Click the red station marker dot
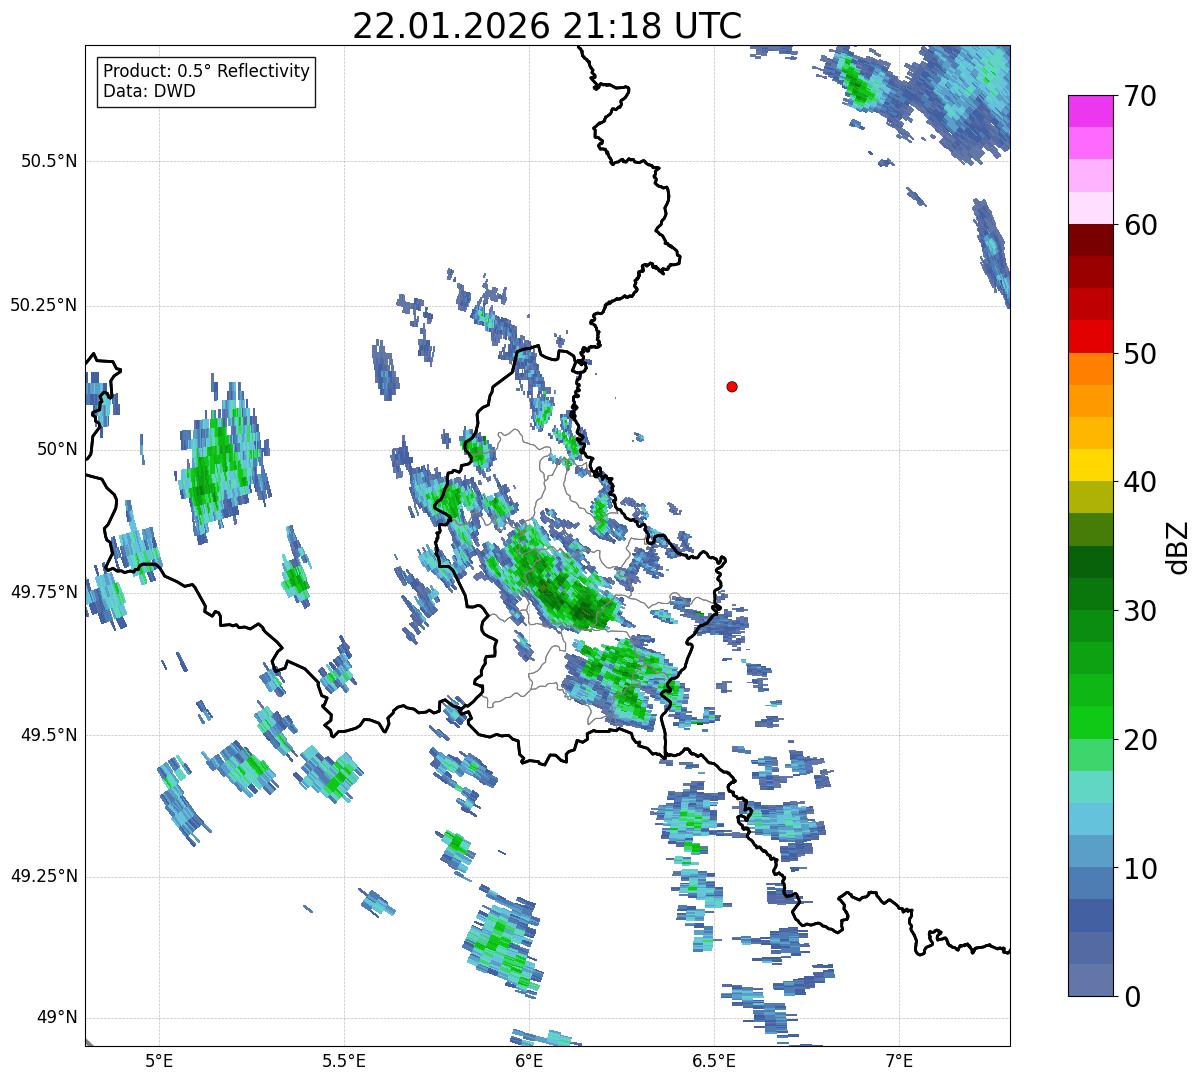Image resolution: width=1202 pixels, height=1081 pixels. [x=732, y=386]
